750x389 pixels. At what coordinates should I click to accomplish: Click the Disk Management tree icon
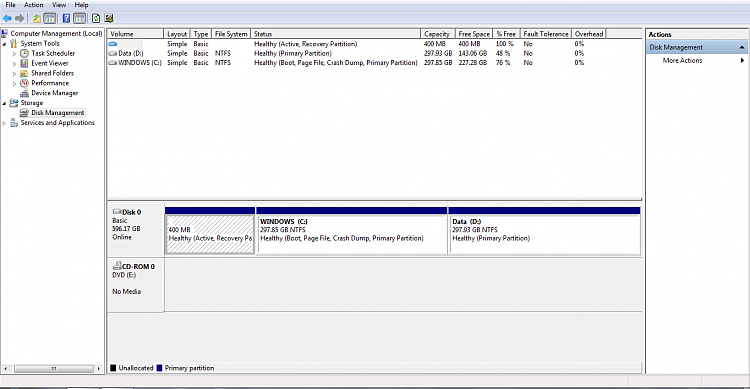click(x=24, y=113)
